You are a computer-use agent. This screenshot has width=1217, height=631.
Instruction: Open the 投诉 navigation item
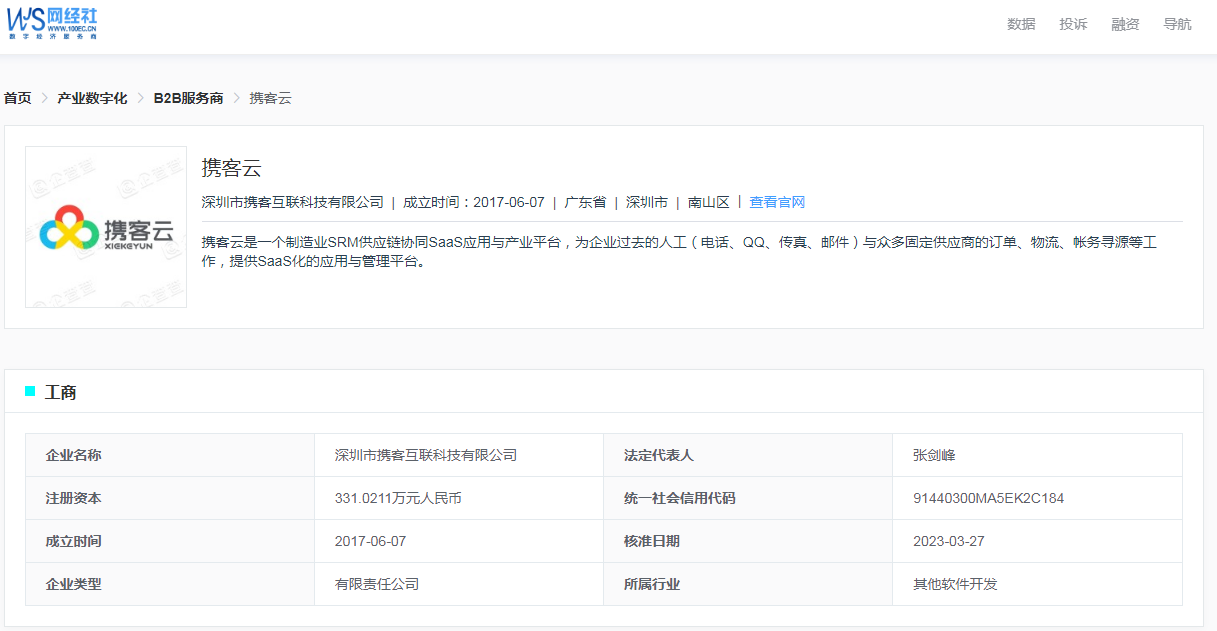[x=1073, y=24]
